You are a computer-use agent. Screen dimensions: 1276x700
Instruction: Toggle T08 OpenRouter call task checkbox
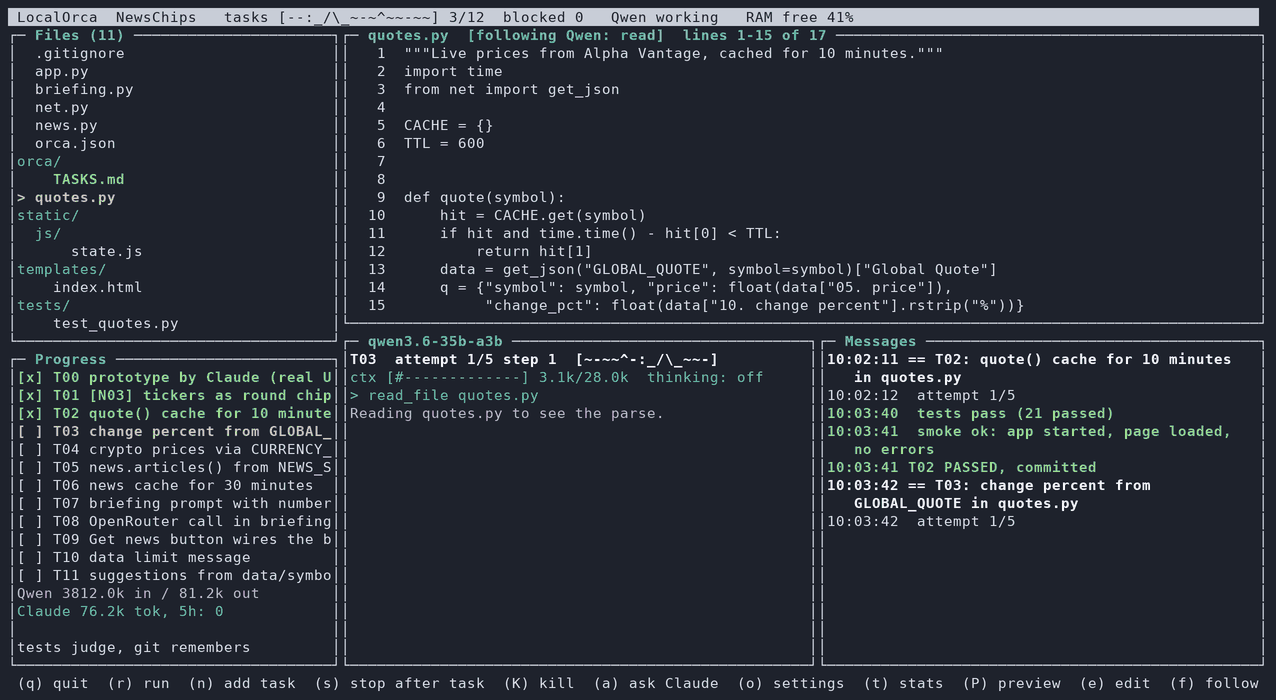point(30,521)
